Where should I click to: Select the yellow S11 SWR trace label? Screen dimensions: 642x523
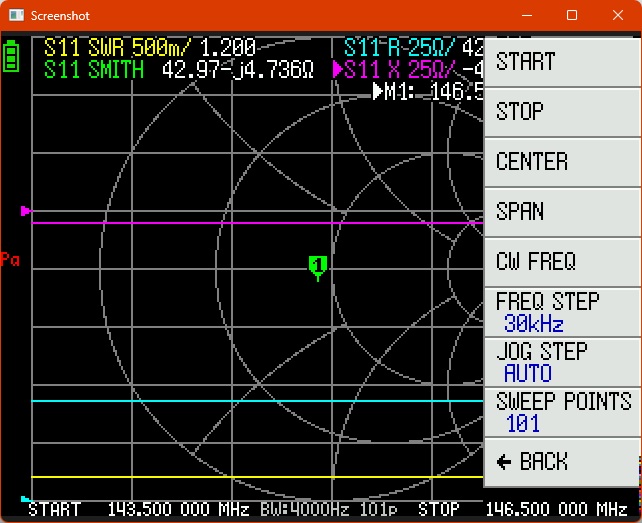pyautogui.click(x=149, y=48)
